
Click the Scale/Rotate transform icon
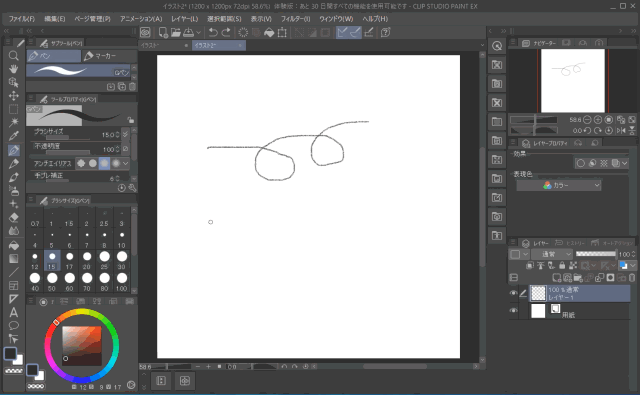click(x=282, y=32)
